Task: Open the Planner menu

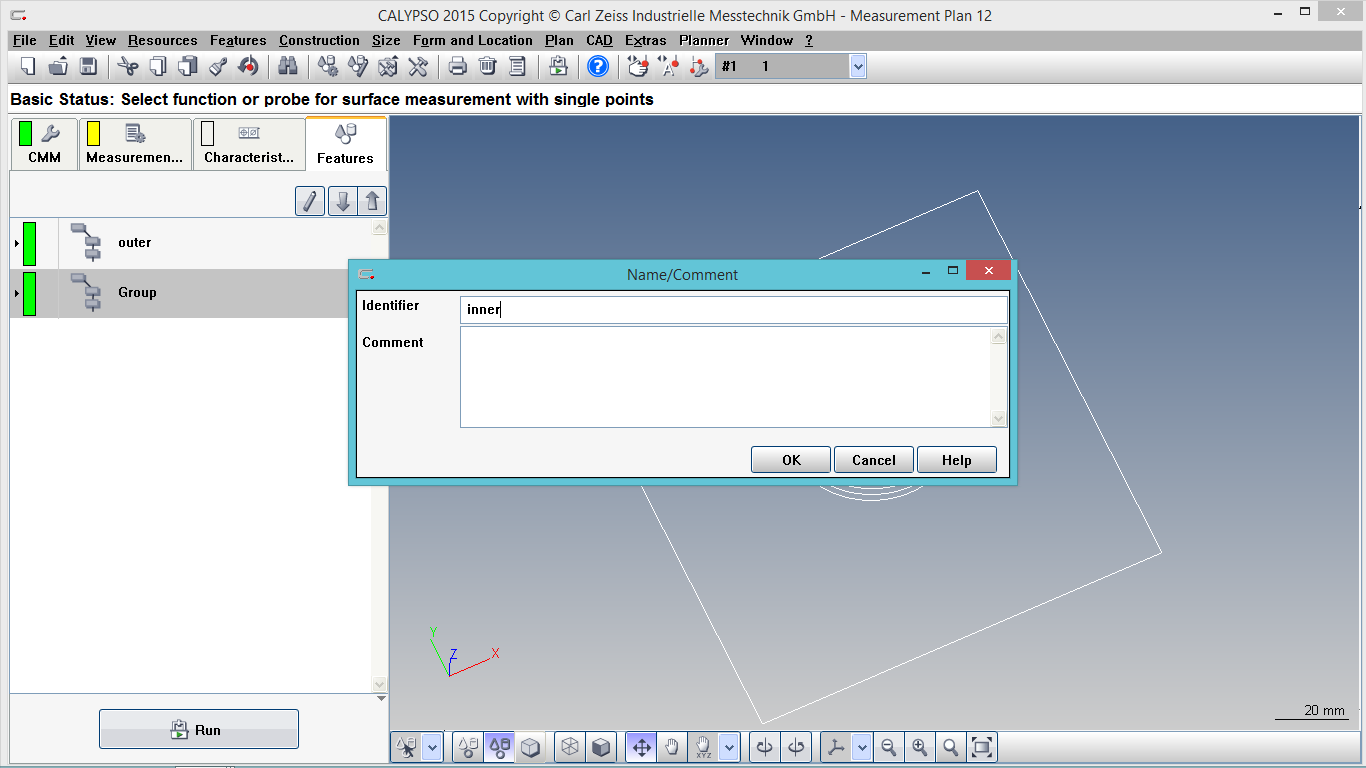Action: coord(705,40)
